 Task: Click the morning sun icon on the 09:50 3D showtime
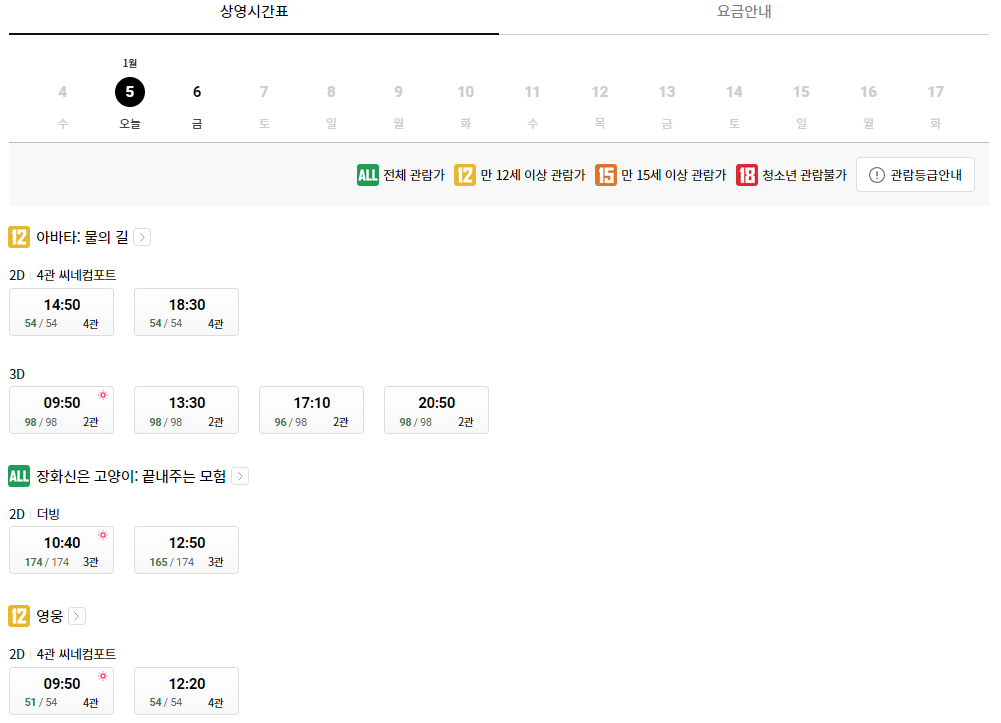click(x=102, y=395)
